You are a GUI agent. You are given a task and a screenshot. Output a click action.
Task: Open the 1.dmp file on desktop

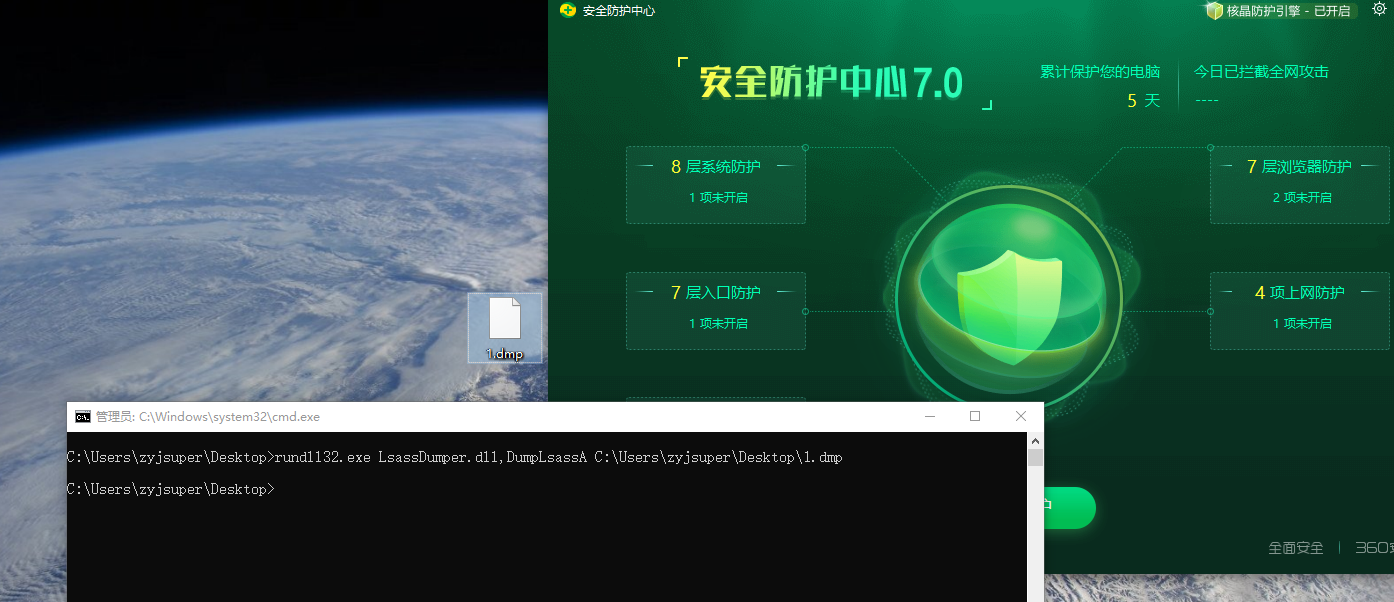(505, 327)
